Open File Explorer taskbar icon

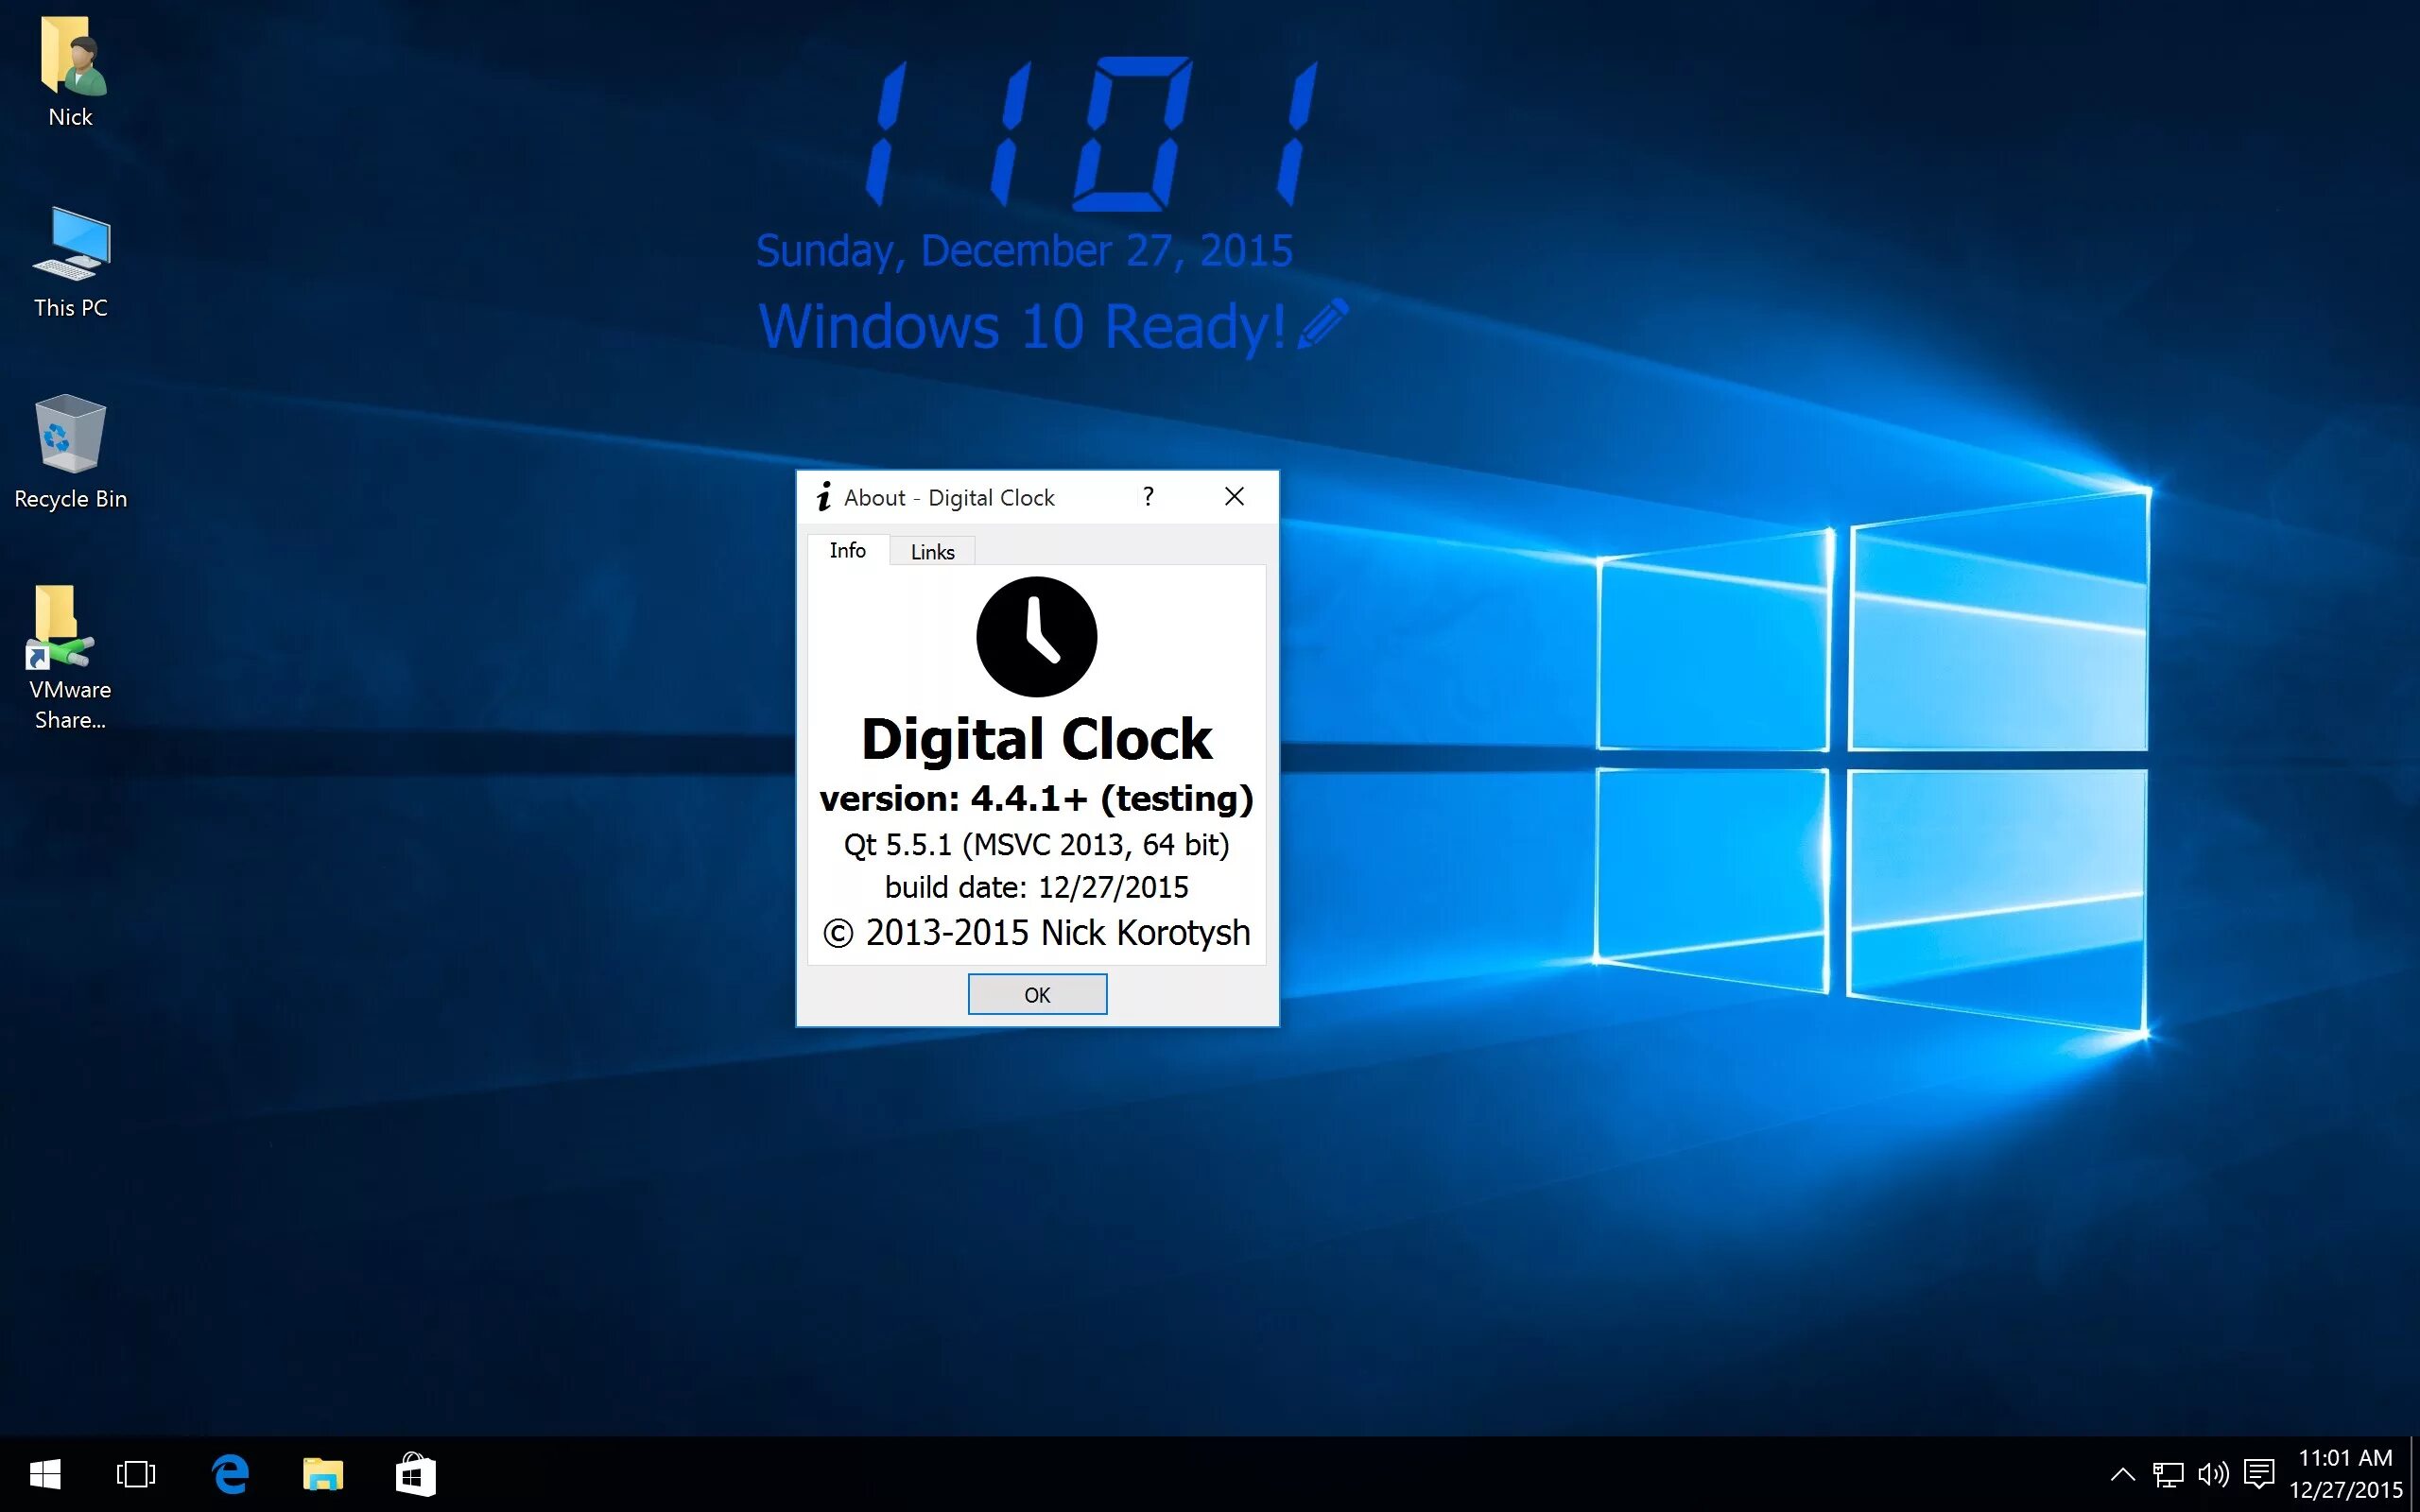319,1470
